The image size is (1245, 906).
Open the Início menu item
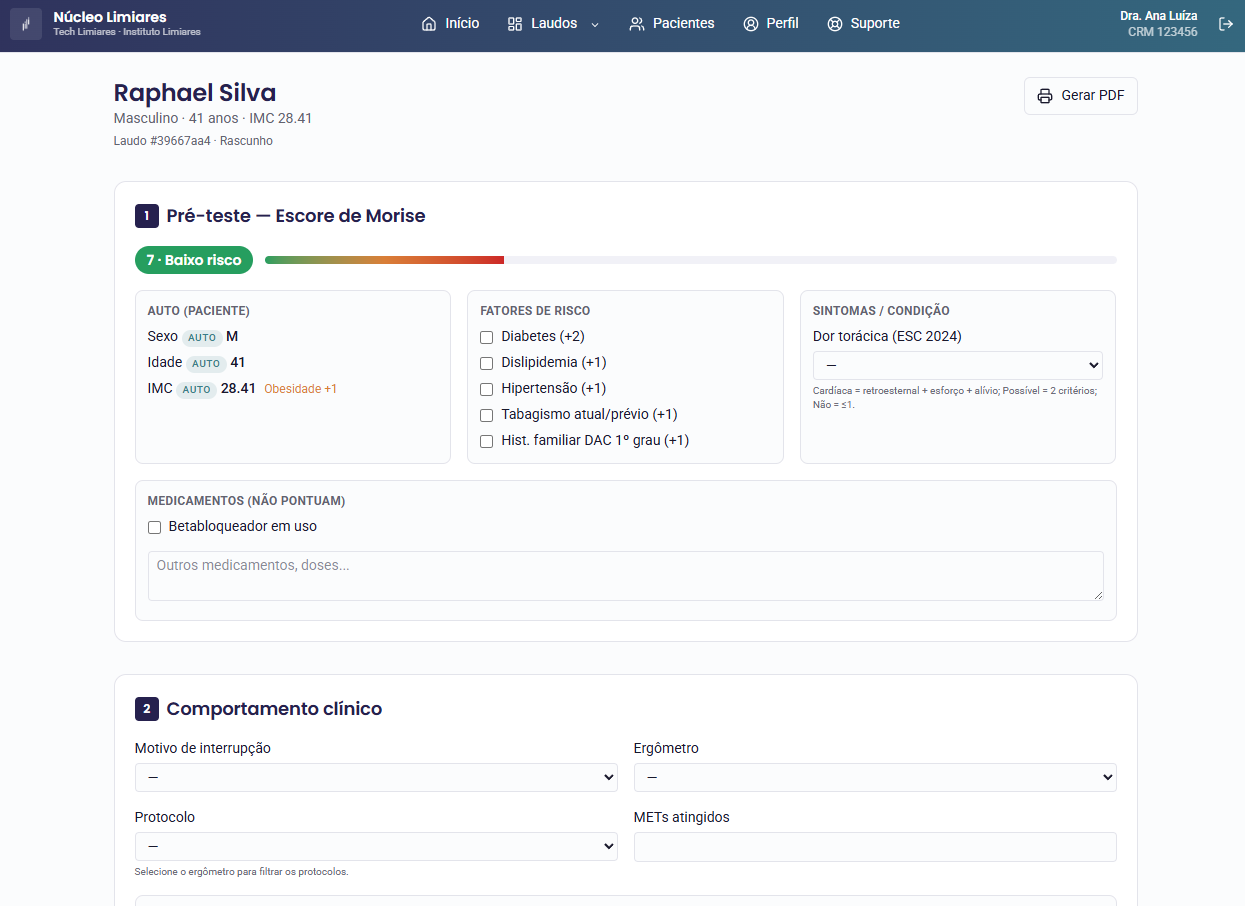pos(450,23)
